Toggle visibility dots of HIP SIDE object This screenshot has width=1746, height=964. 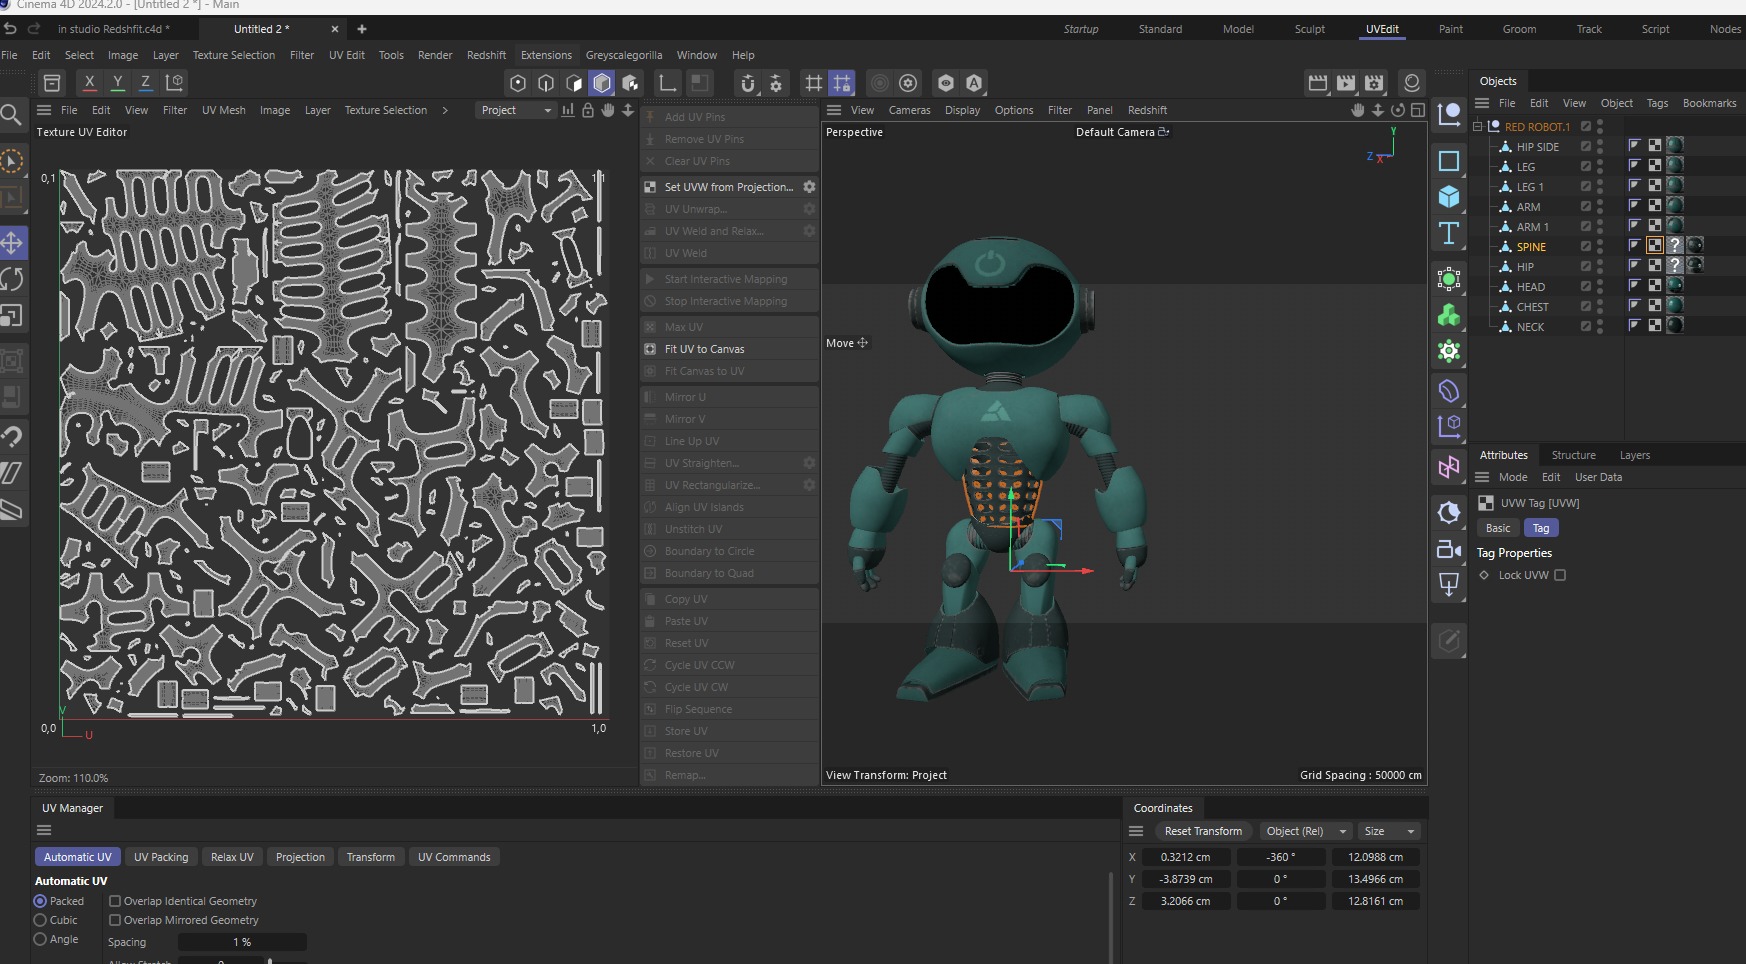(x=1600, y=146)
